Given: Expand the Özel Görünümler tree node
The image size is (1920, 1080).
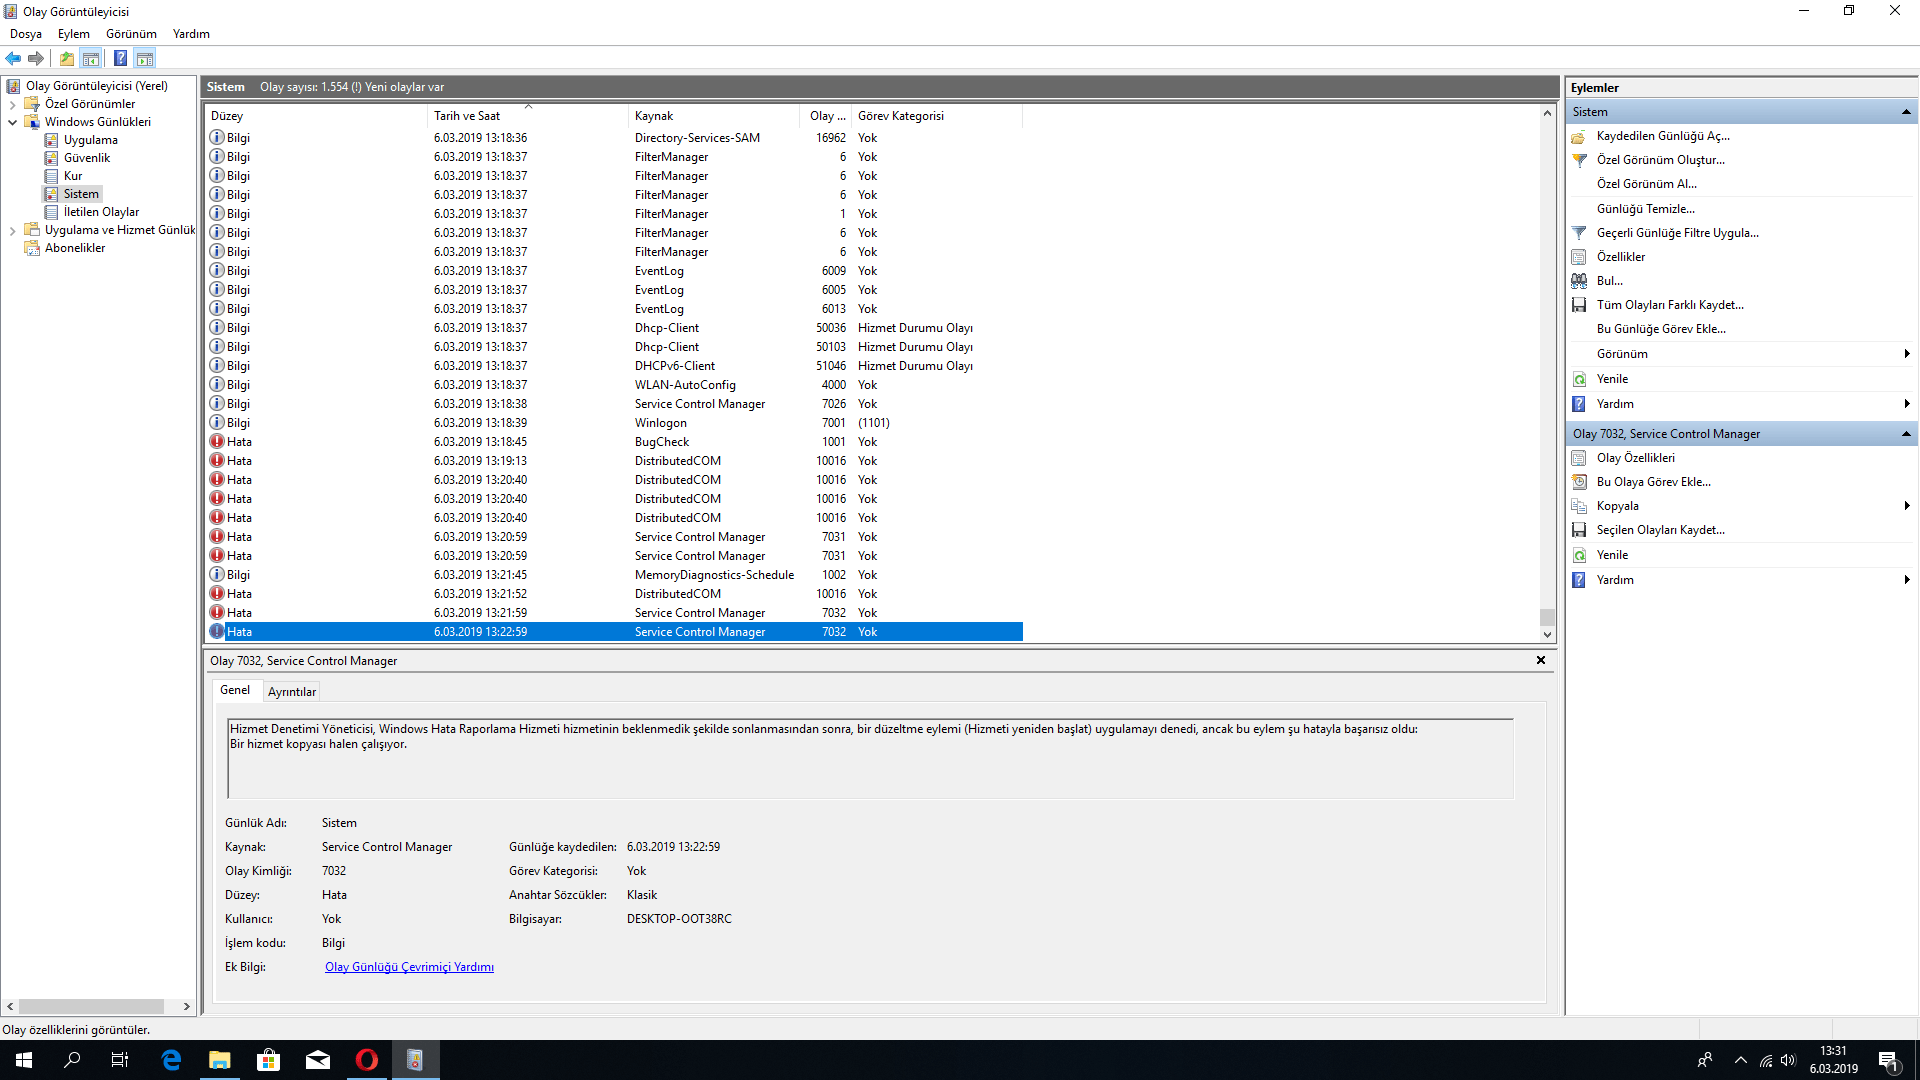Looking at the screenshot, I should pos(12,104).
